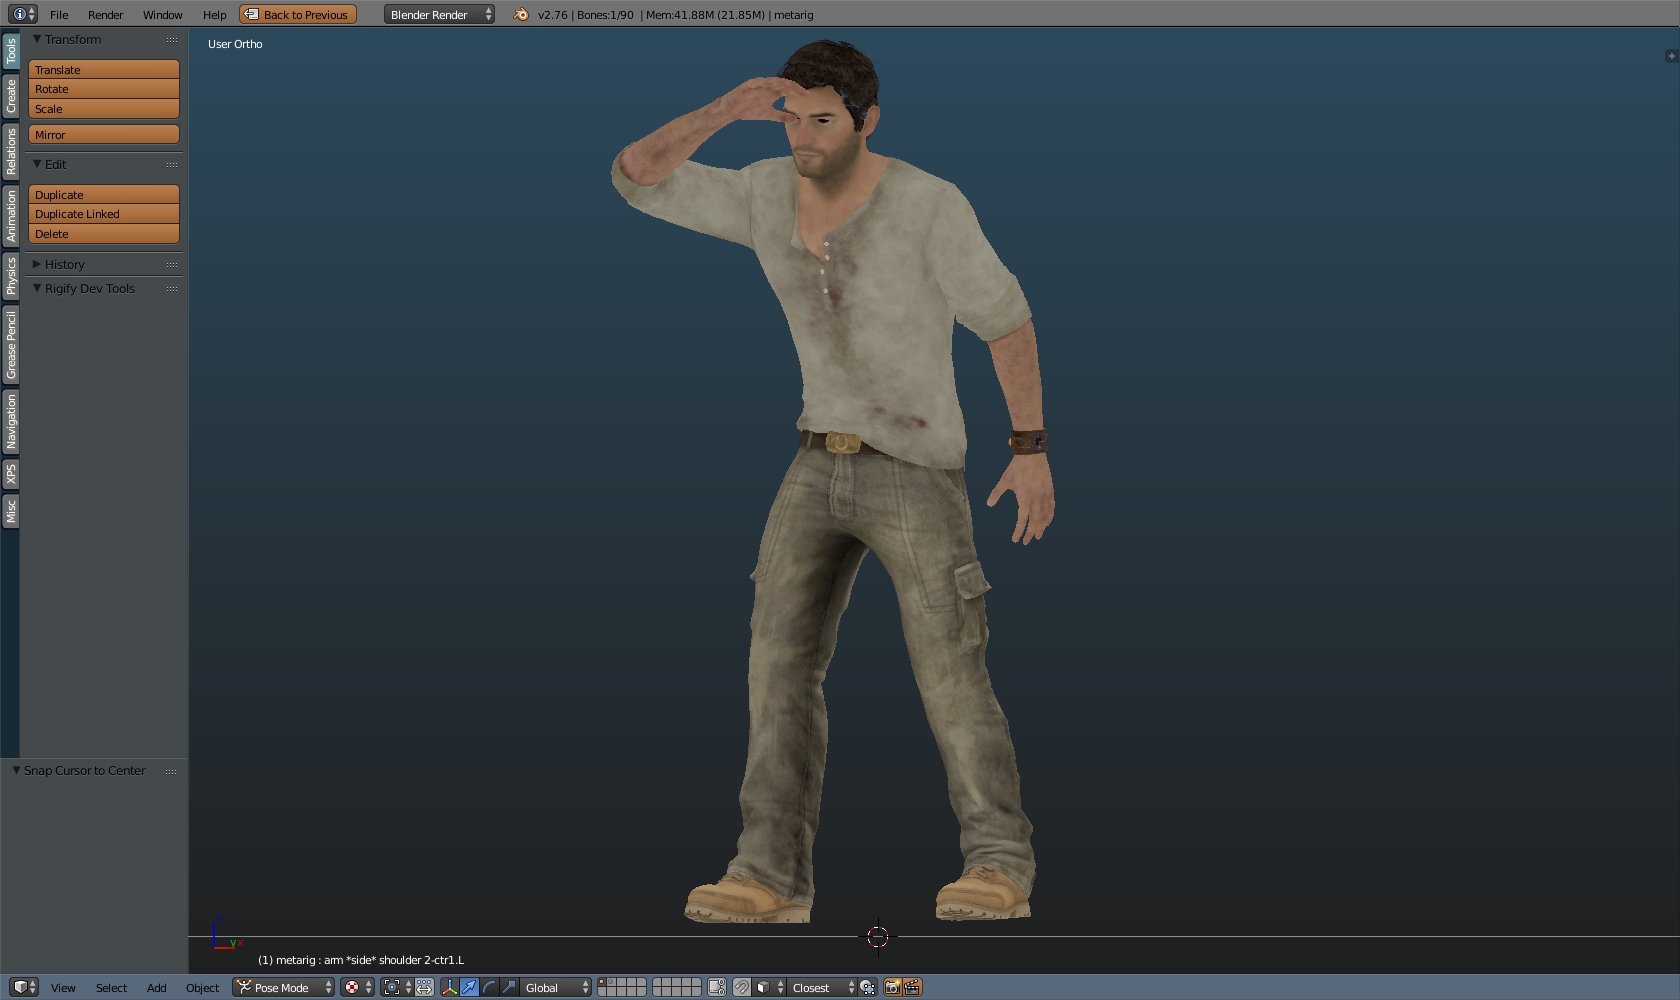
Task: Click the Blender logo icon in header
Action: pyautogui.click(x=520, y=14)
